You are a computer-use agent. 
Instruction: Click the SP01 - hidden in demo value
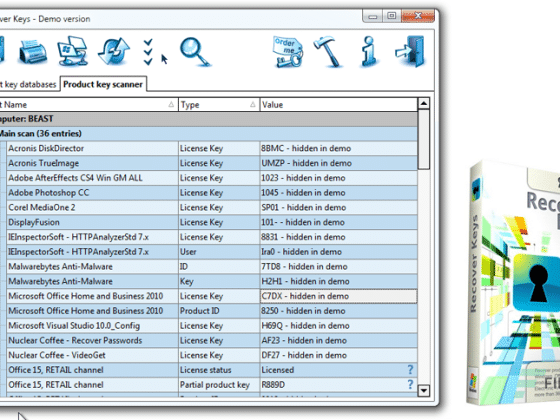pyautogui.click(x=338, y=208)
